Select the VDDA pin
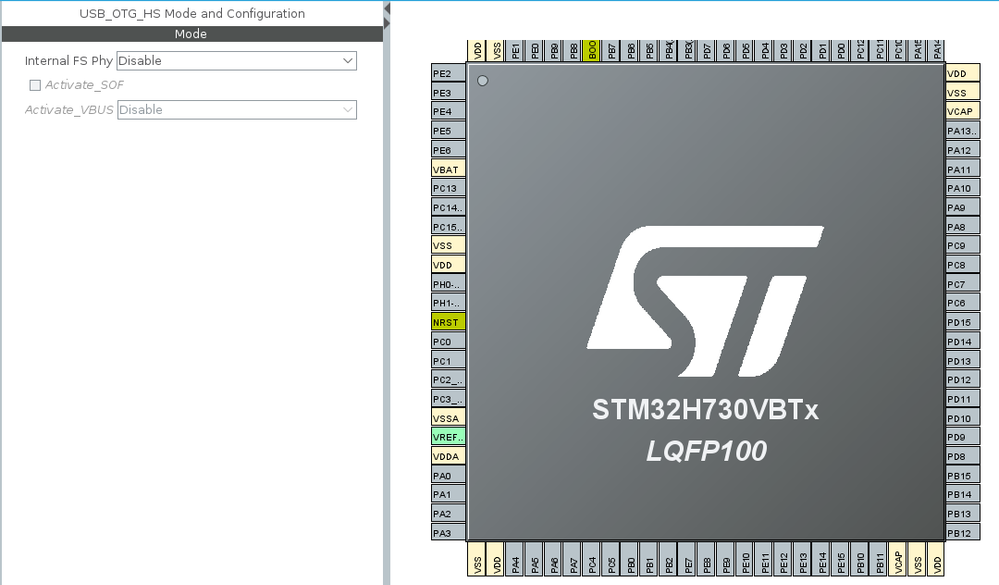Viewport: 999px width, 585px height. tap(449, 456)
